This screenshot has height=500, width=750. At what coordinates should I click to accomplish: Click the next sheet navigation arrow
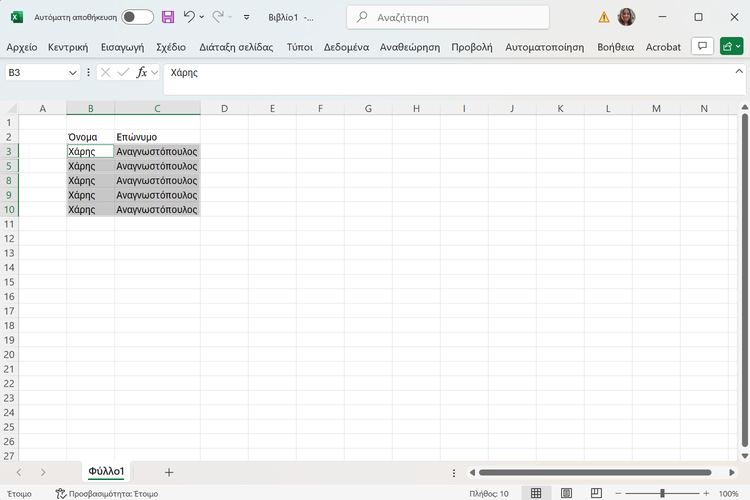coord(43,473)
